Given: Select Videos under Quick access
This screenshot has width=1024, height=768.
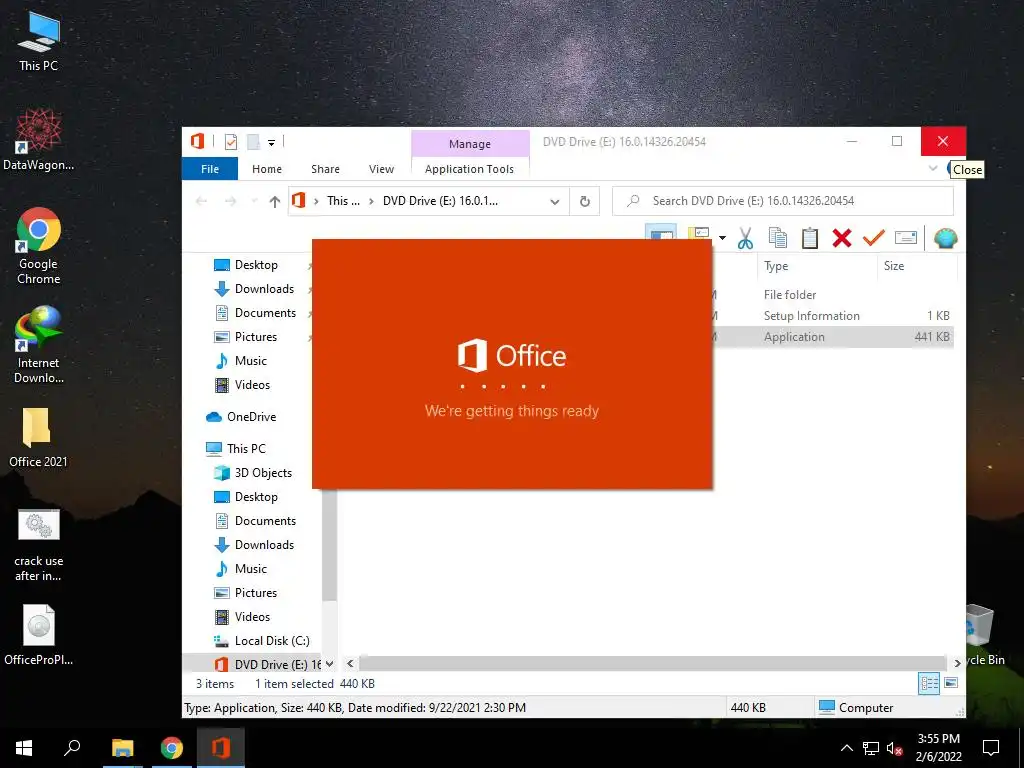Looking at the screenshot, I should coord(251,385).
